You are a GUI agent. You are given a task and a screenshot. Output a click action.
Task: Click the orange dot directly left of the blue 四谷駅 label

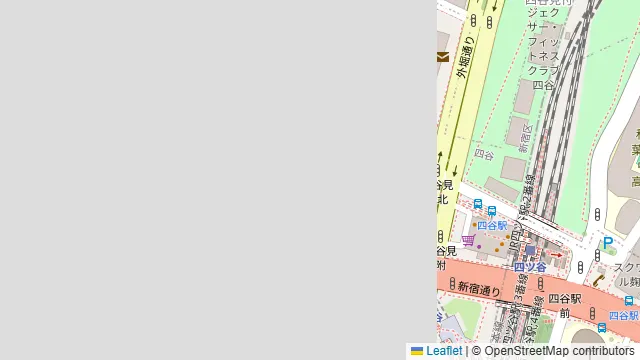pyautogui.click(x=475, y=225)
